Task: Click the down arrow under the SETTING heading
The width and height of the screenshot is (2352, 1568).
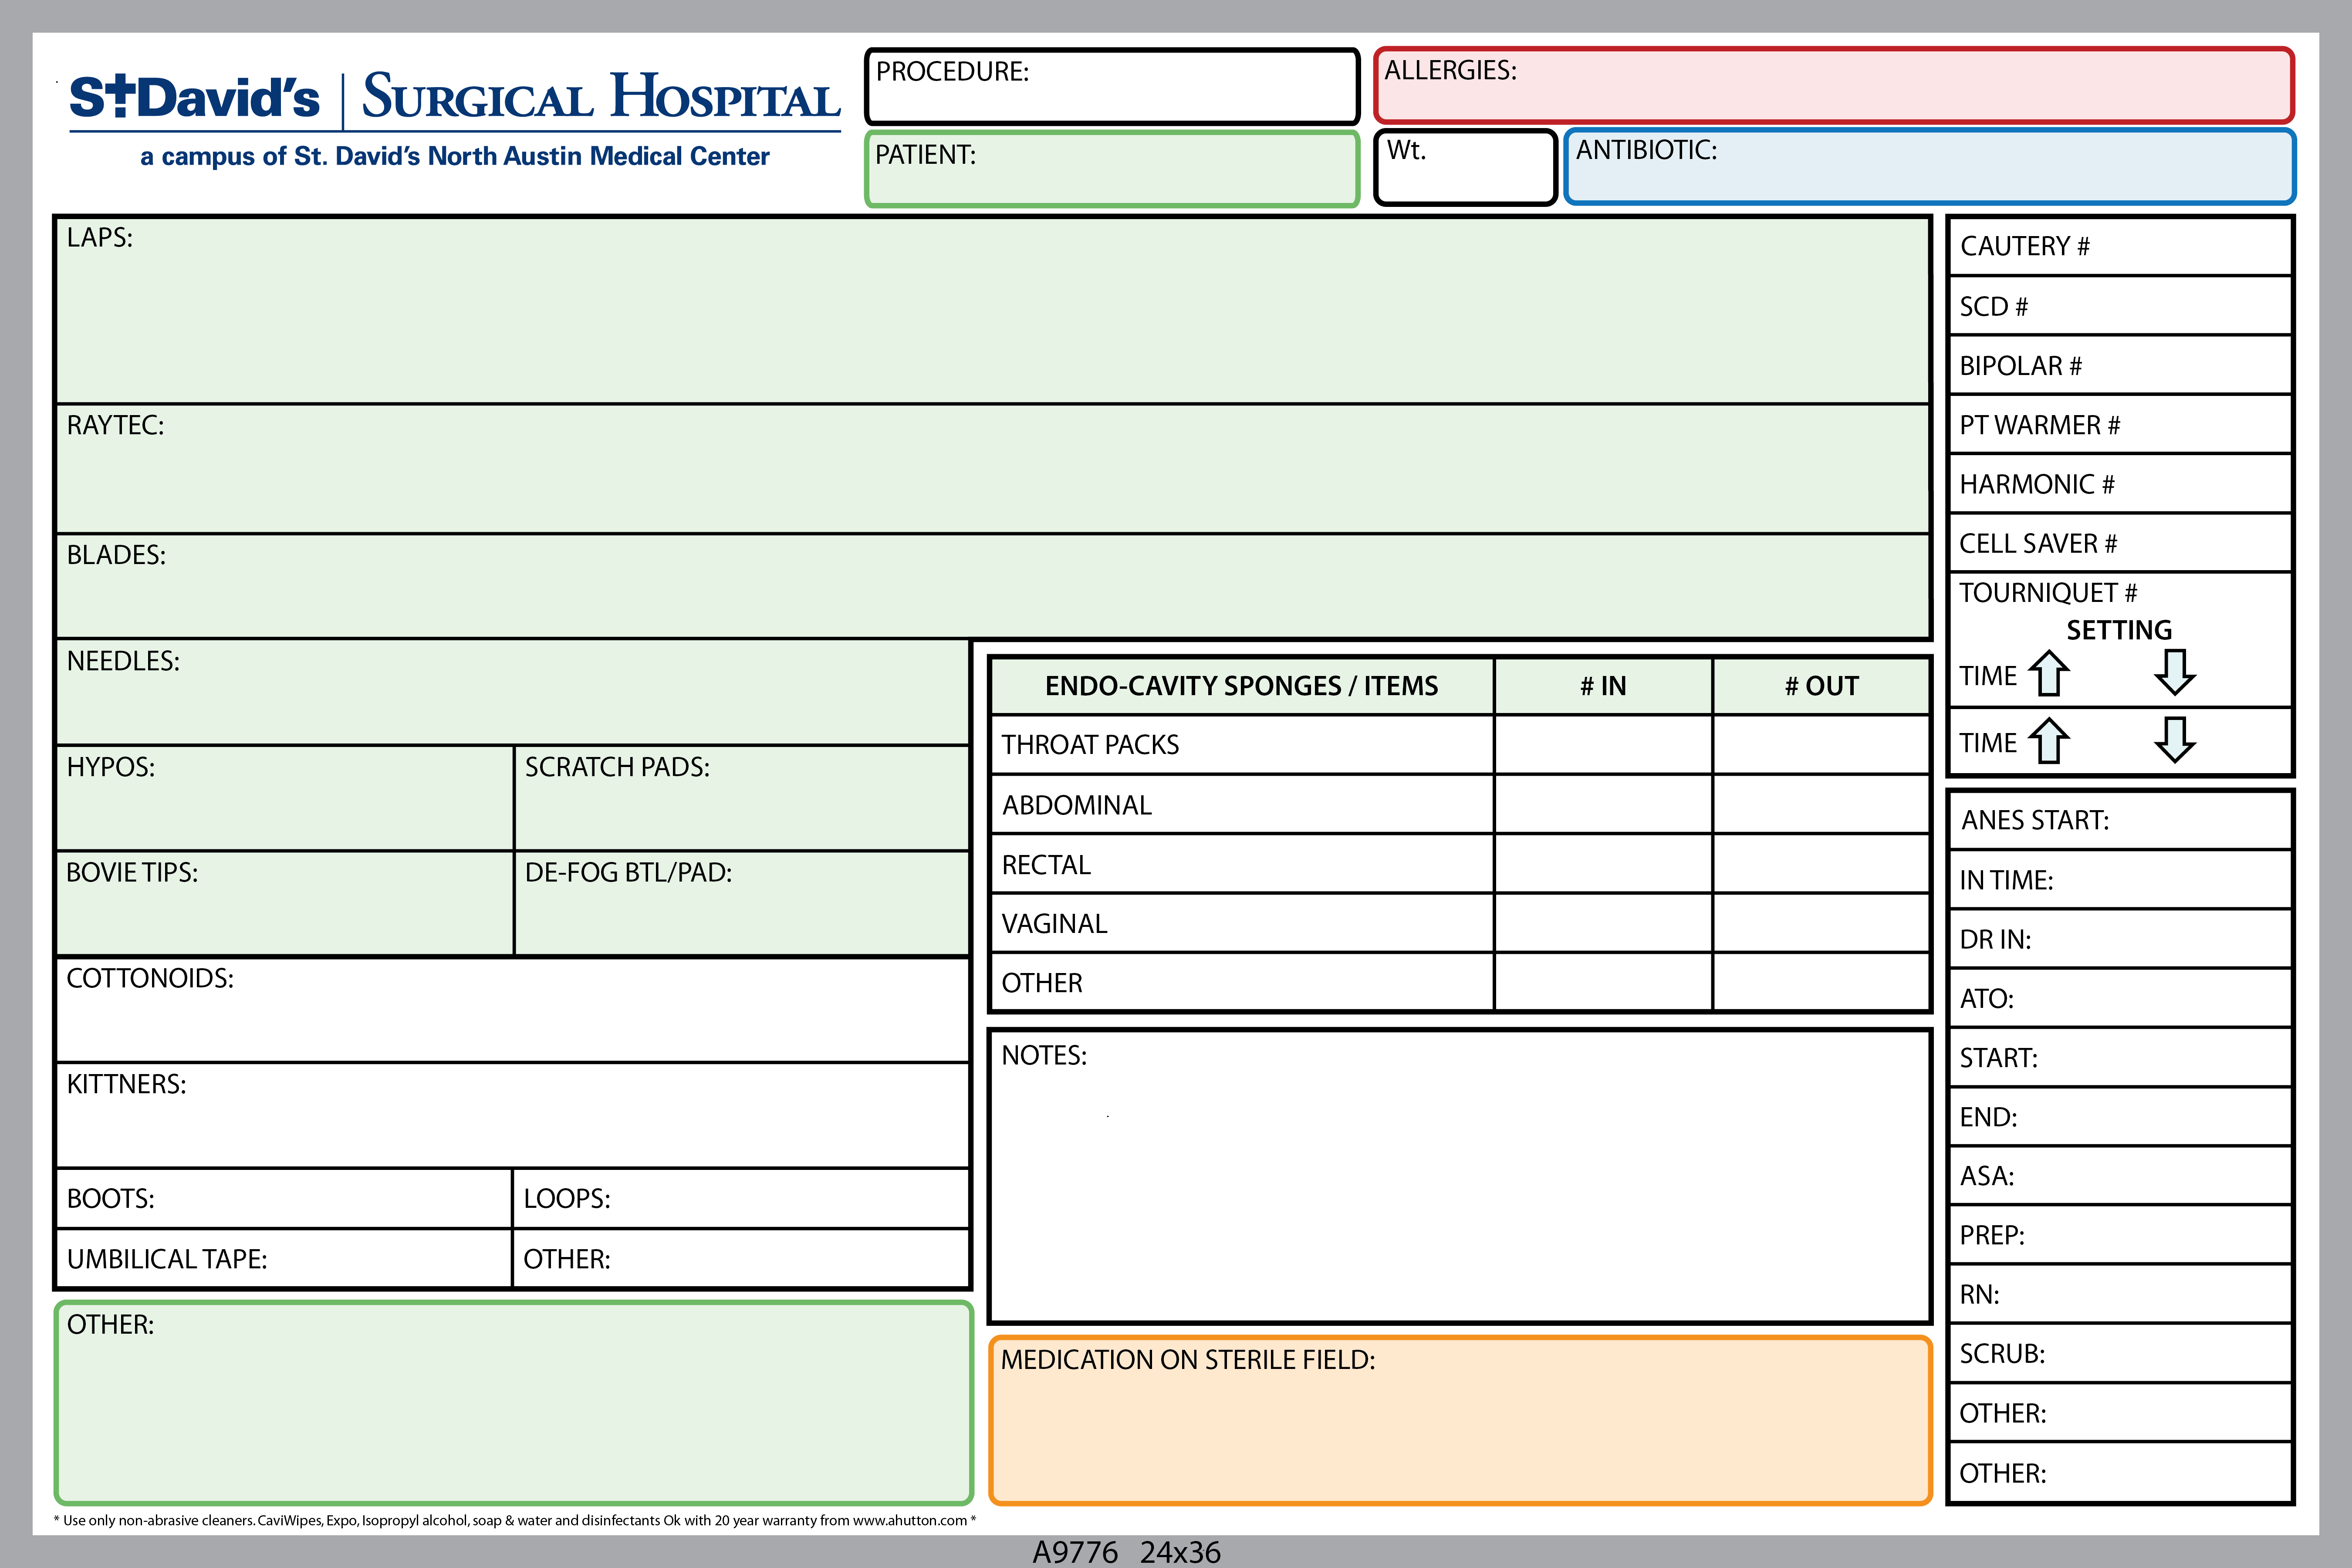Action: (x=2175, y=672)
